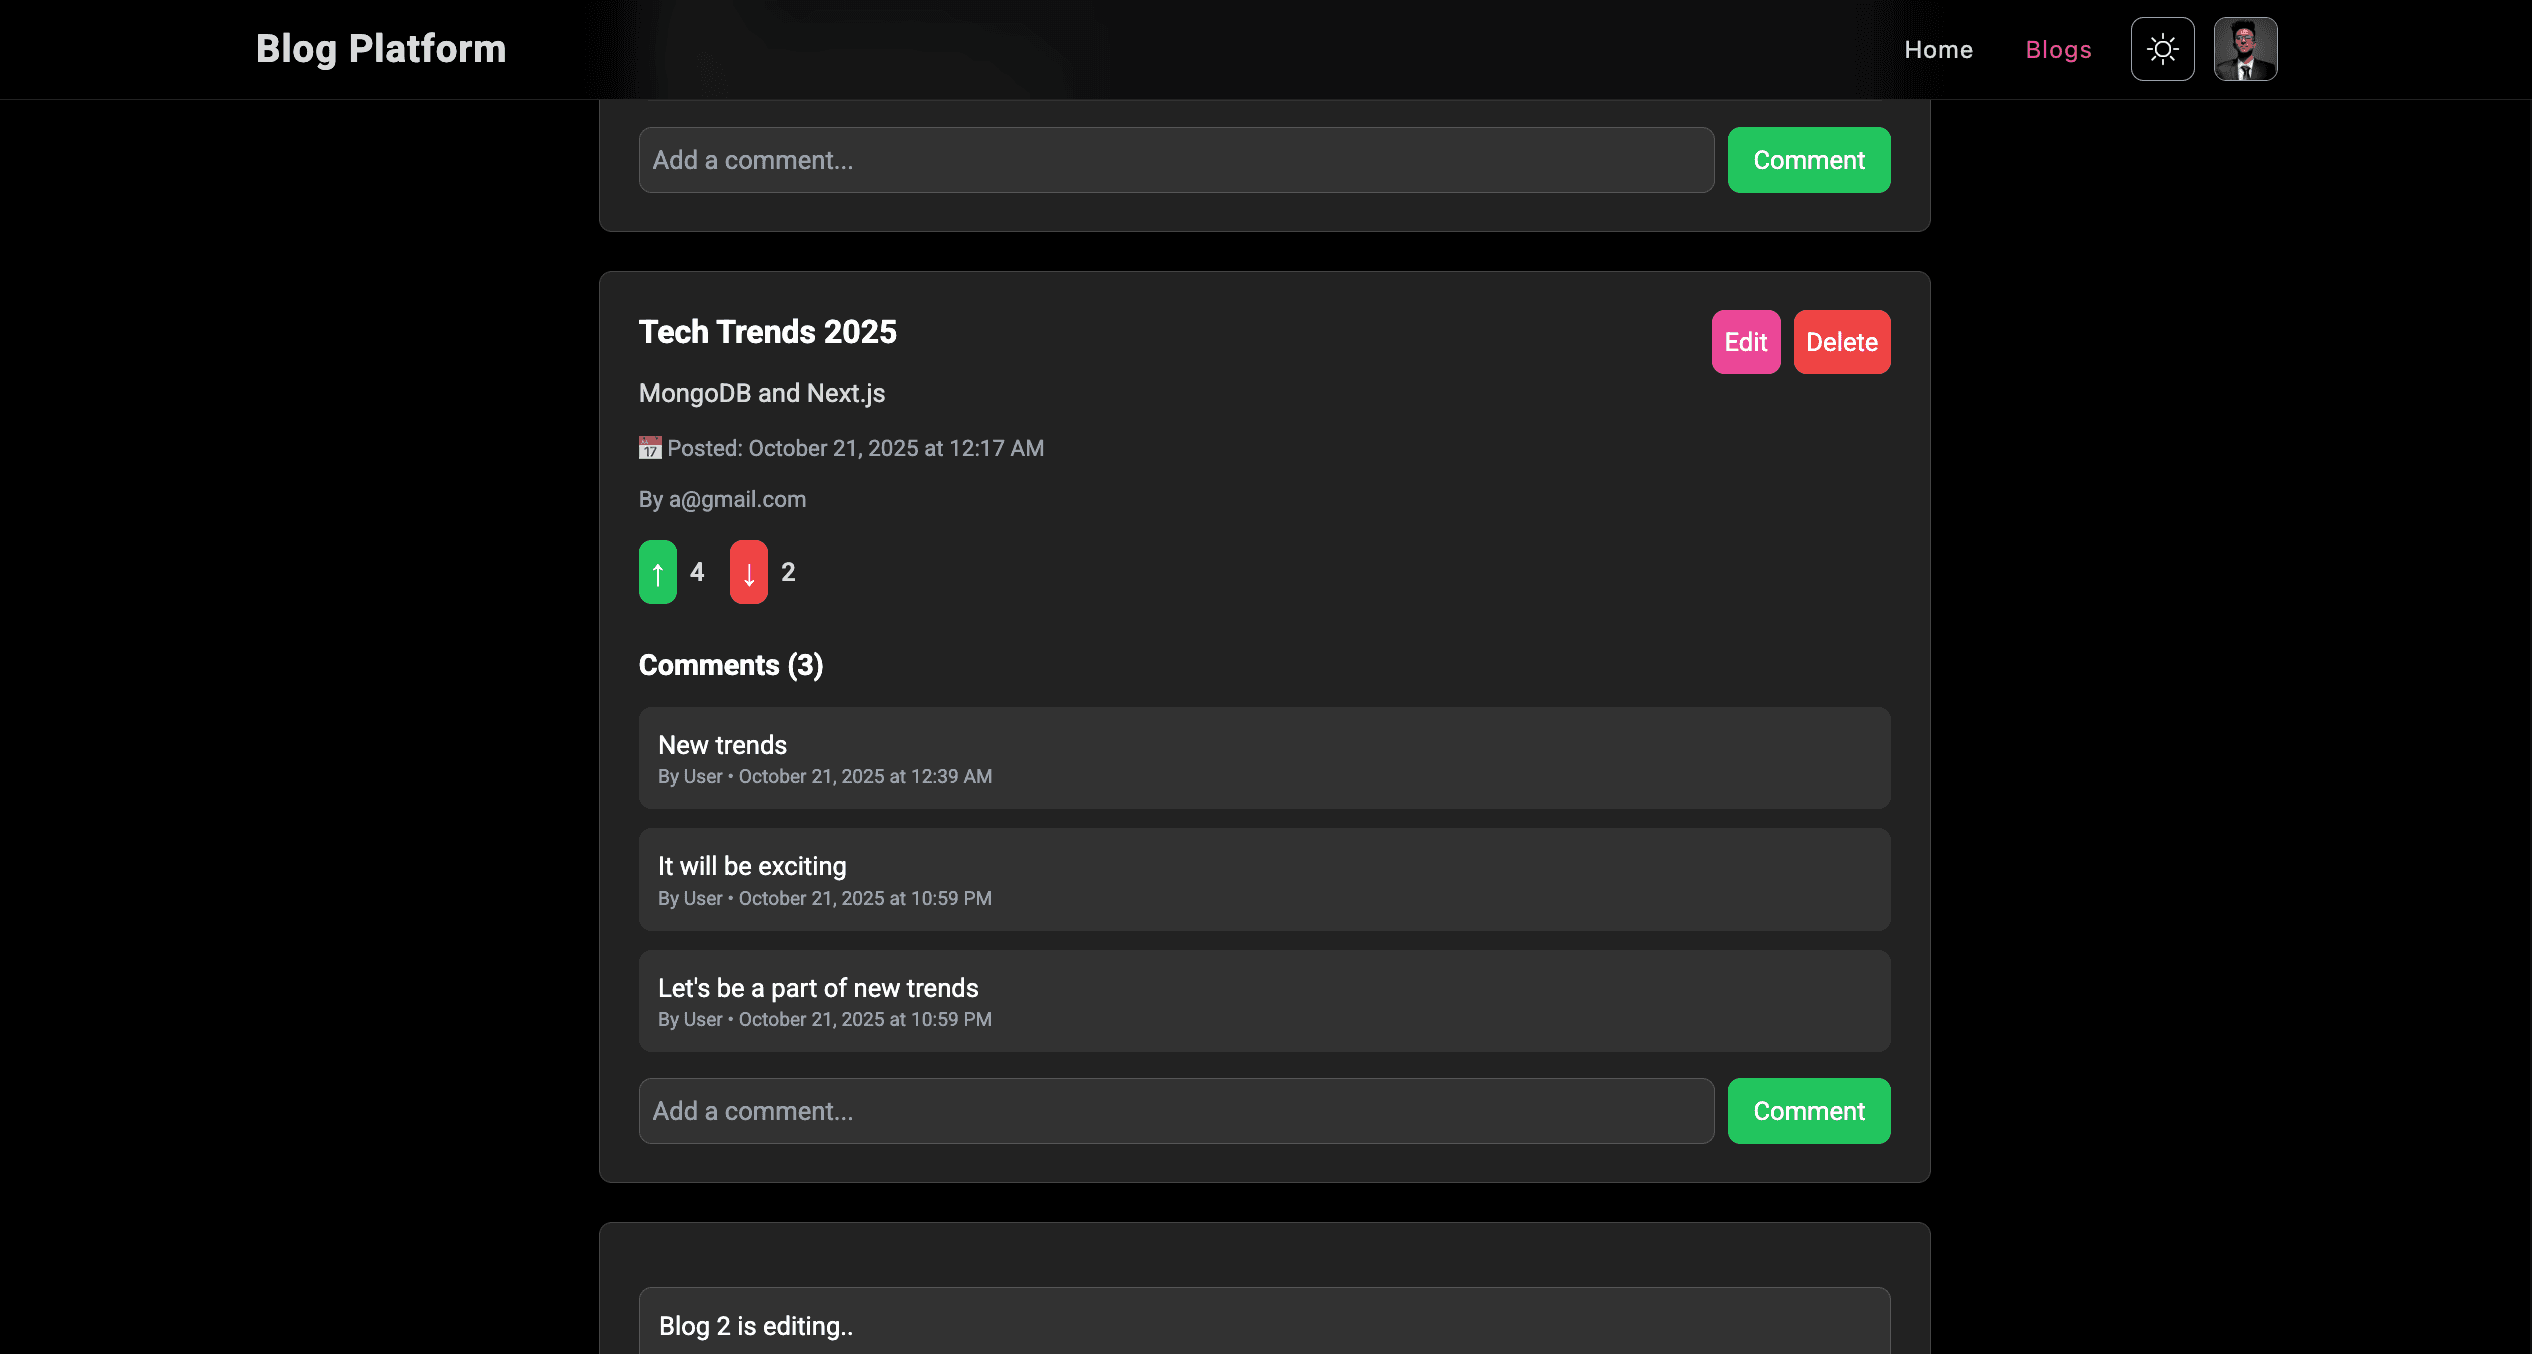This screenshot has width=2532, height=1354.
Task: Click the Comments (3) heading
Action: 729,664
